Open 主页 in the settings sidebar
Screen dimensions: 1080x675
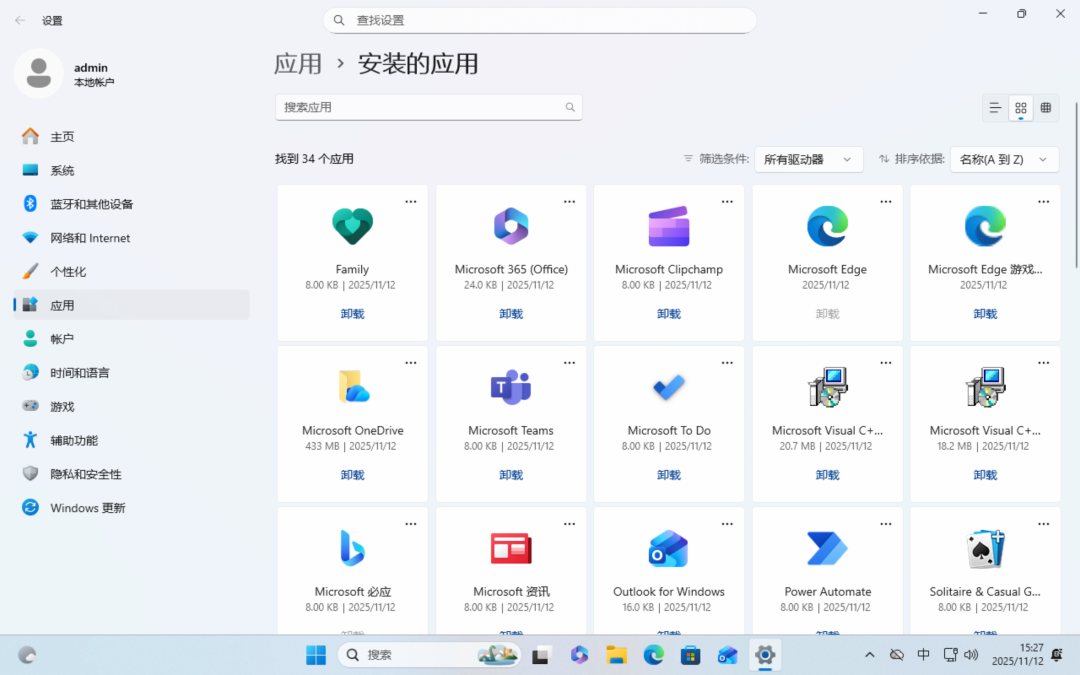[131, 136]
